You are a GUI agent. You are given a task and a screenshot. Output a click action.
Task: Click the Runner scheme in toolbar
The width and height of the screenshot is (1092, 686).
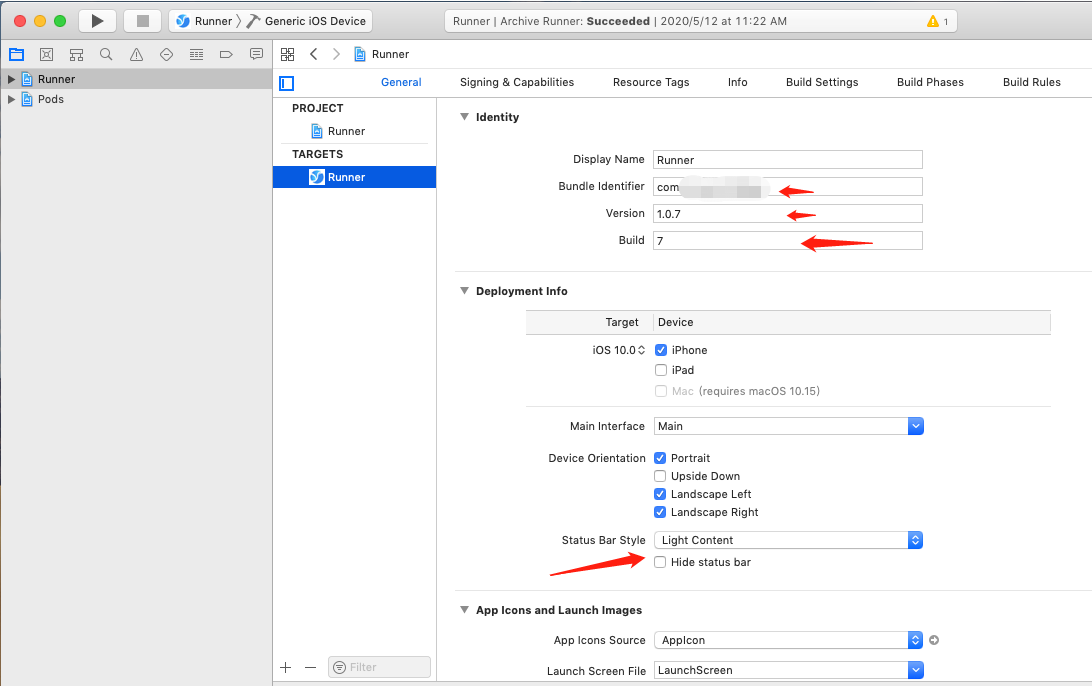tap(205, 21)
